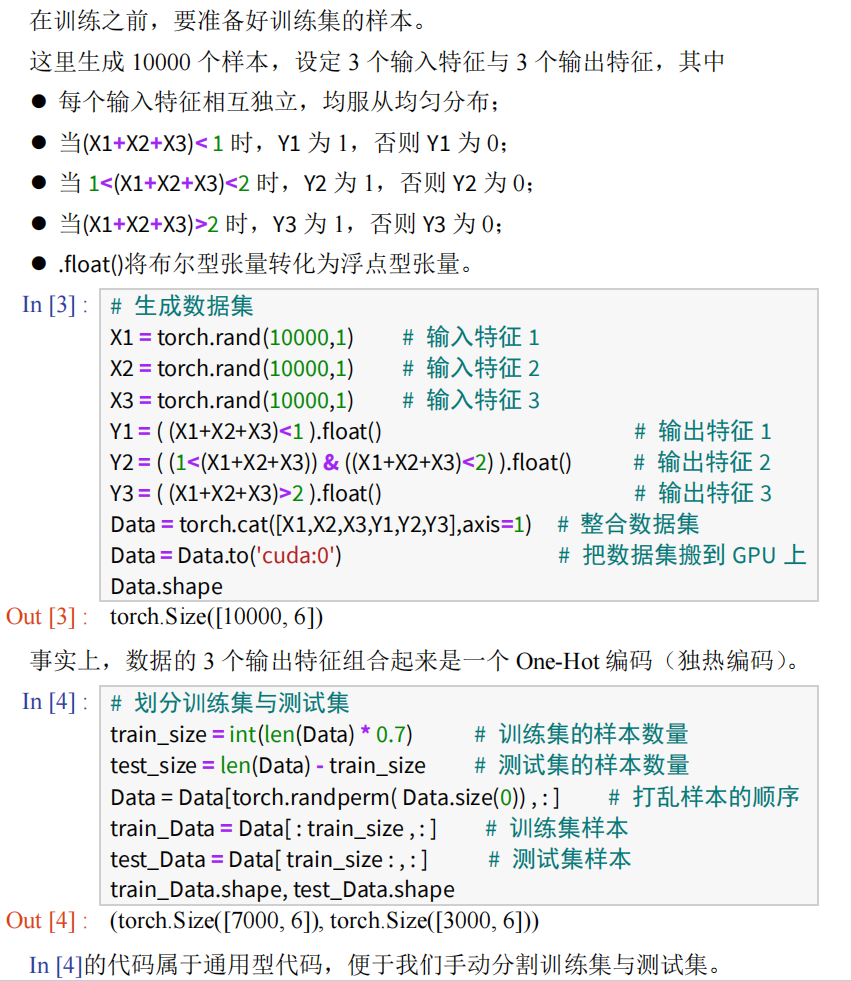851x981 pixels.
Task: Click the code line "Data.shape"
Action: tap(166, 586)
